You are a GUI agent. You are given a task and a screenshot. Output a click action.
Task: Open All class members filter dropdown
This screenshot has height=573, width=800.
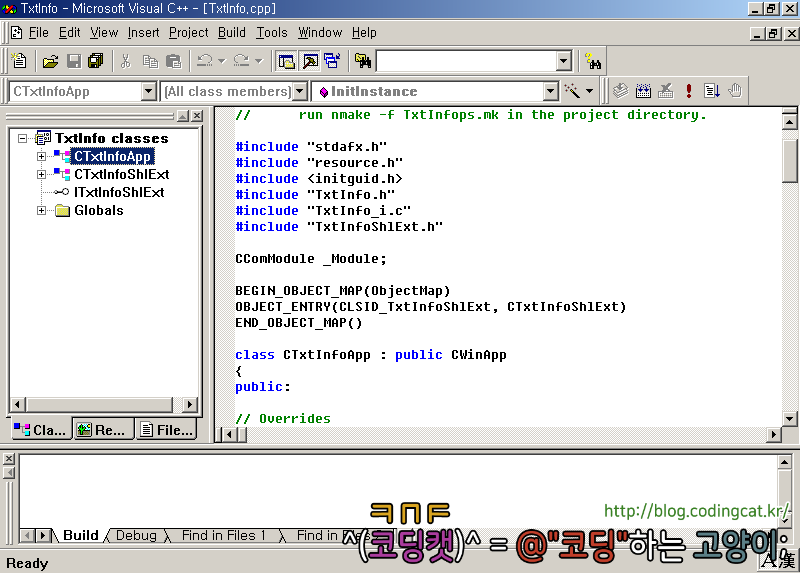[300, 91]
